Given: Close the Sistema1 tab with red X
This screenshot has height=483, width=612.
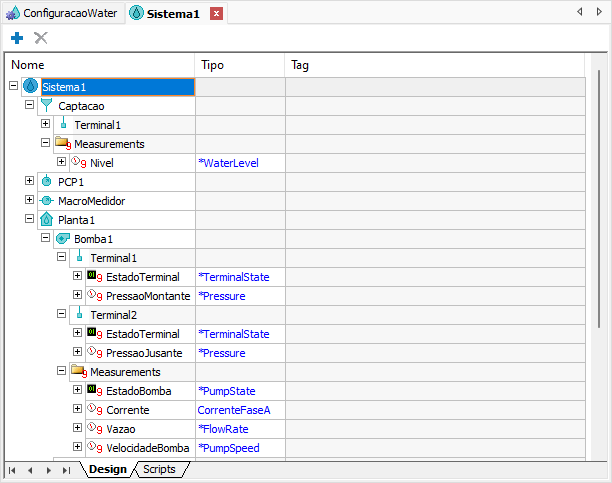Looking at the screenshot, I should (216, 13).
